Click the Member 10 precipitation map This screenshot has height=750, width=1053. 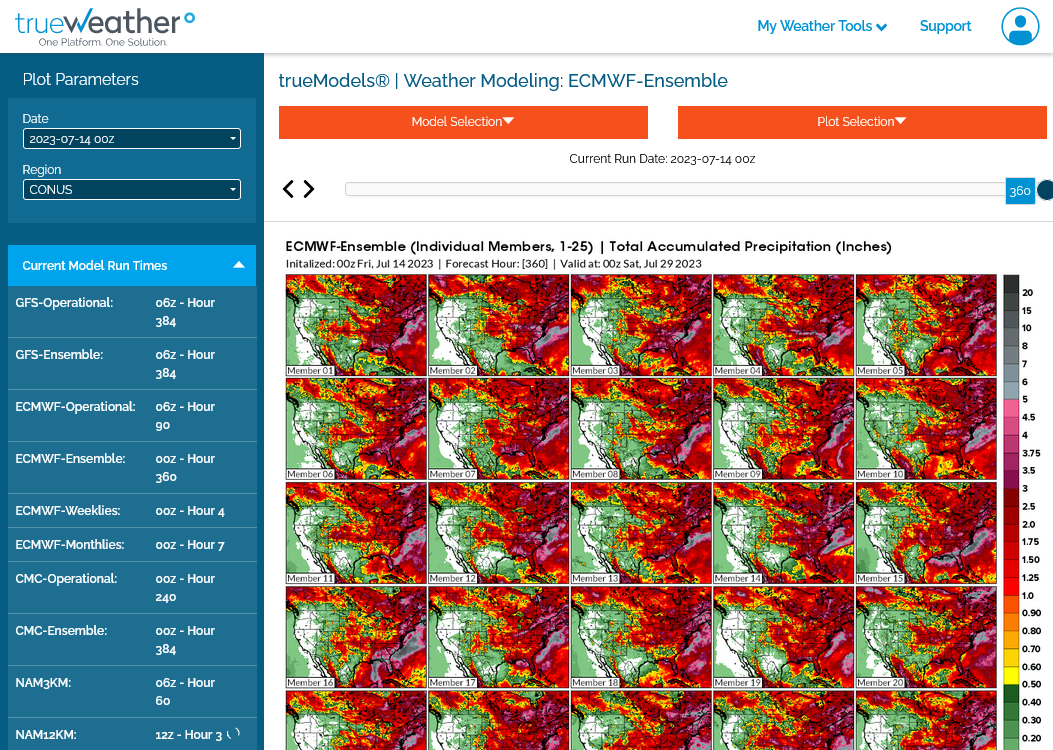tap(925, 429)
